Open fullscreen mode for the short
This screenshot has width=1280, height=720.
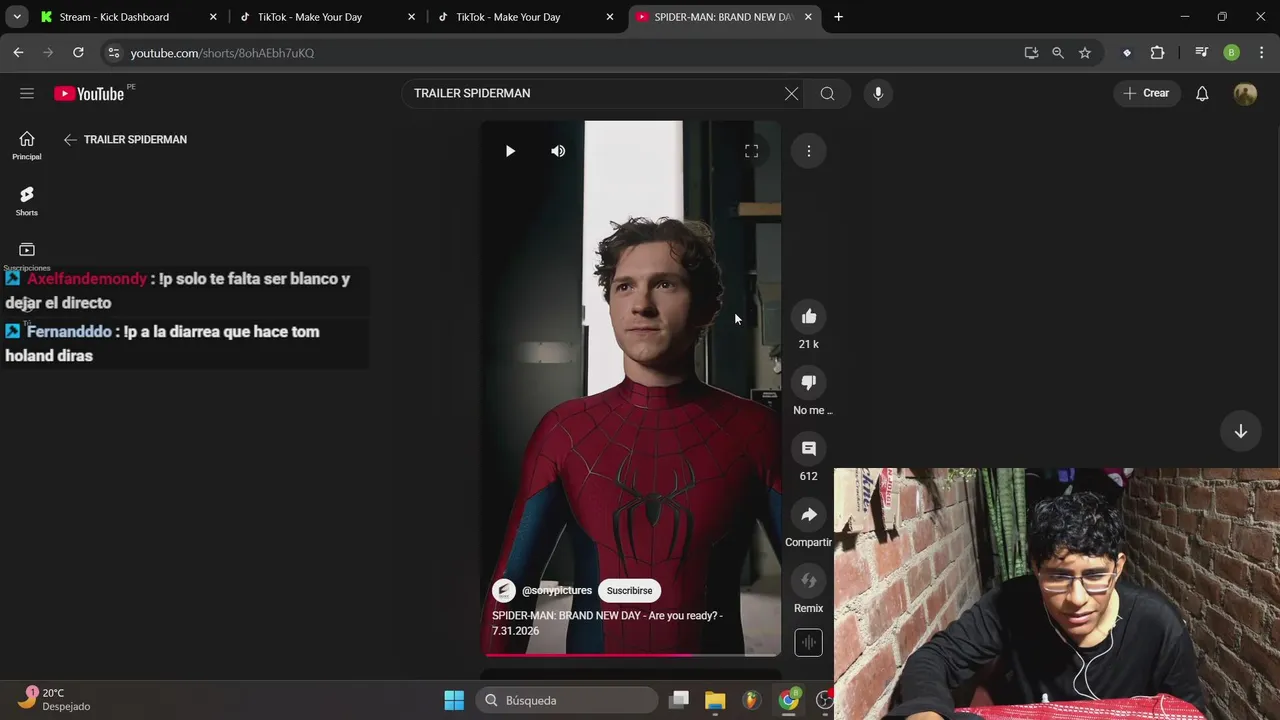coord(751,151)
